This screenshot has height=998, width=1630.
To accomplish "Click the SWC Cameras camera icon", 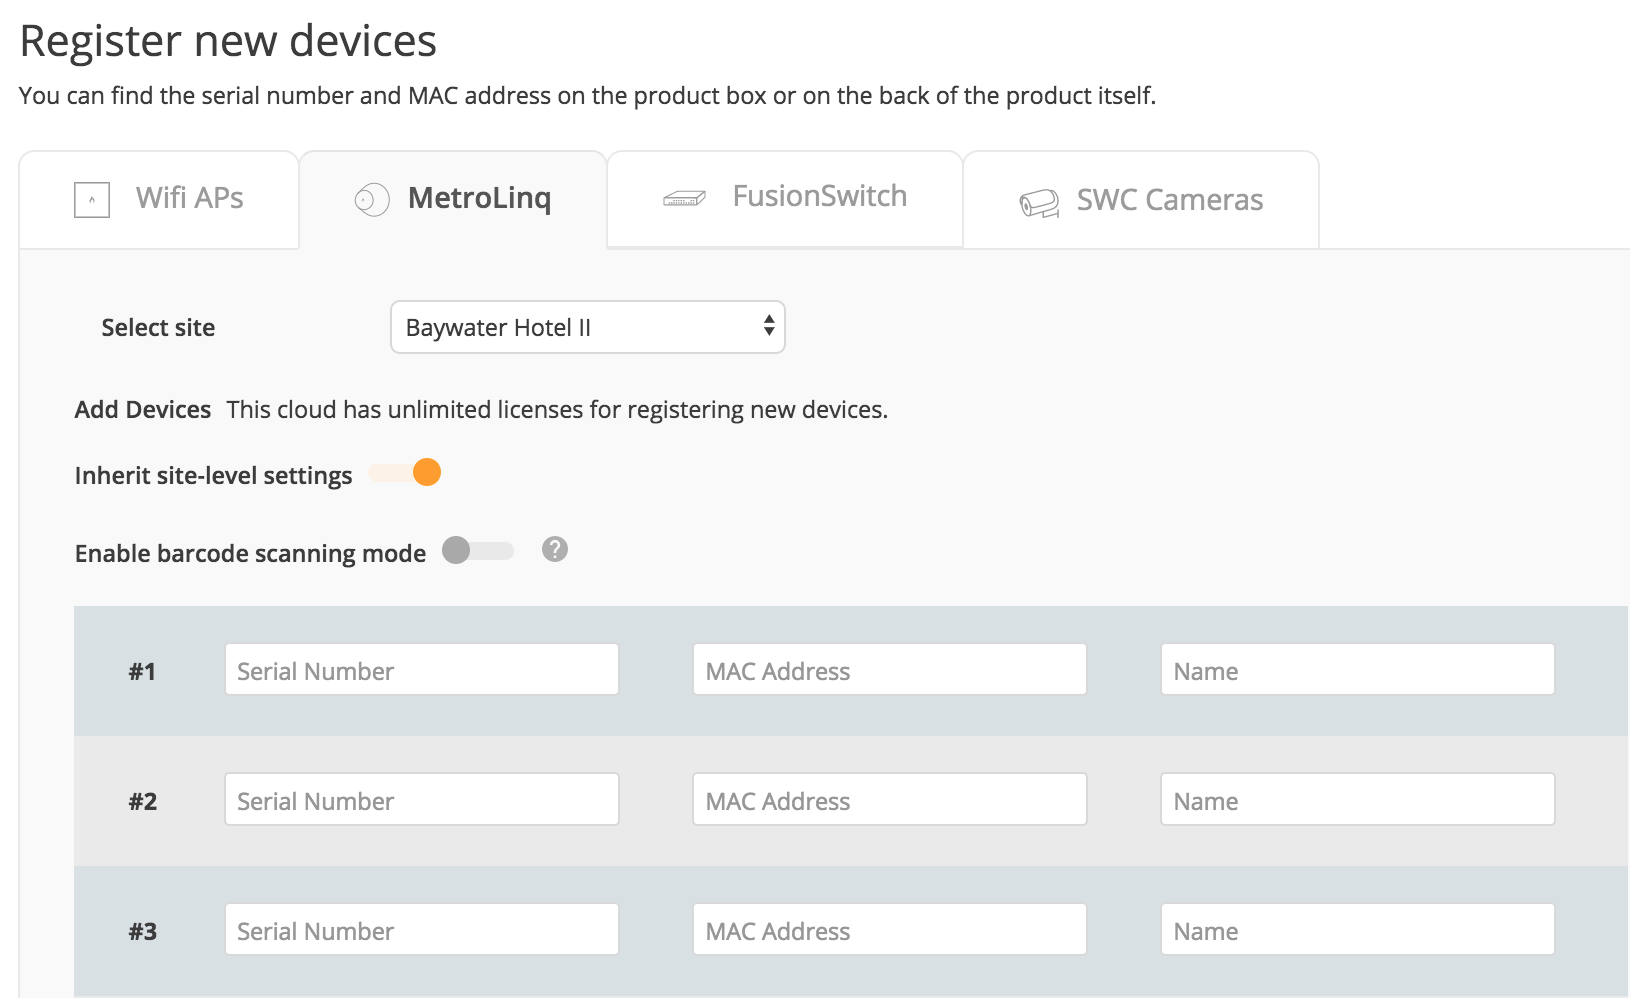I will click(x=1039, y=203).
